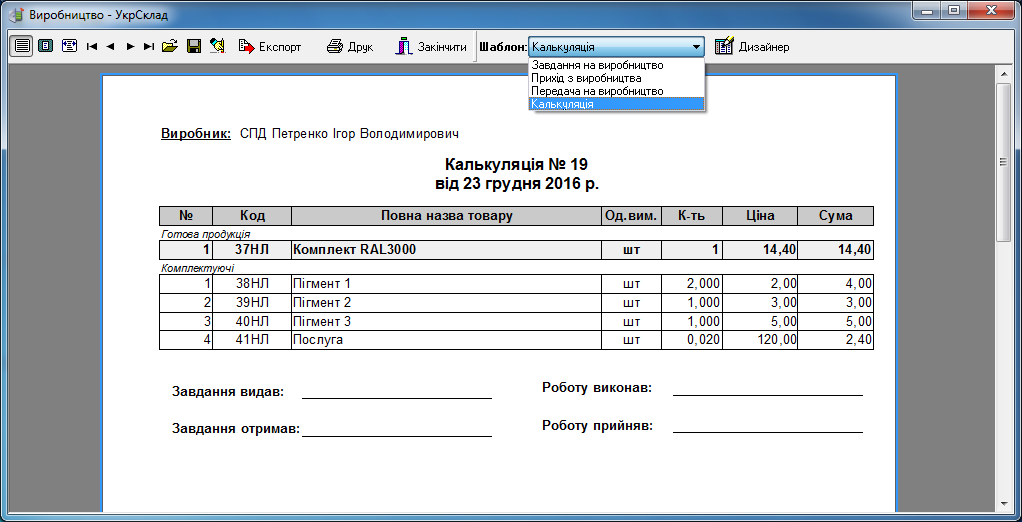This screenshot has width=1022, height=522.
Task: Jump to the last page
Action: [149, 47]
